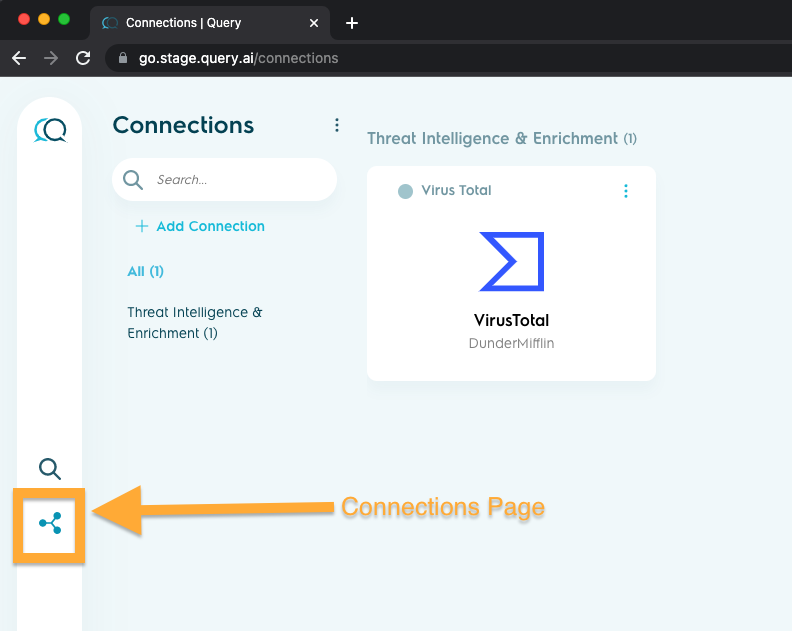Click the plus icon beside Add Connection
The image size is (792, 631).
pyautogui.click(x=142, y=226)
